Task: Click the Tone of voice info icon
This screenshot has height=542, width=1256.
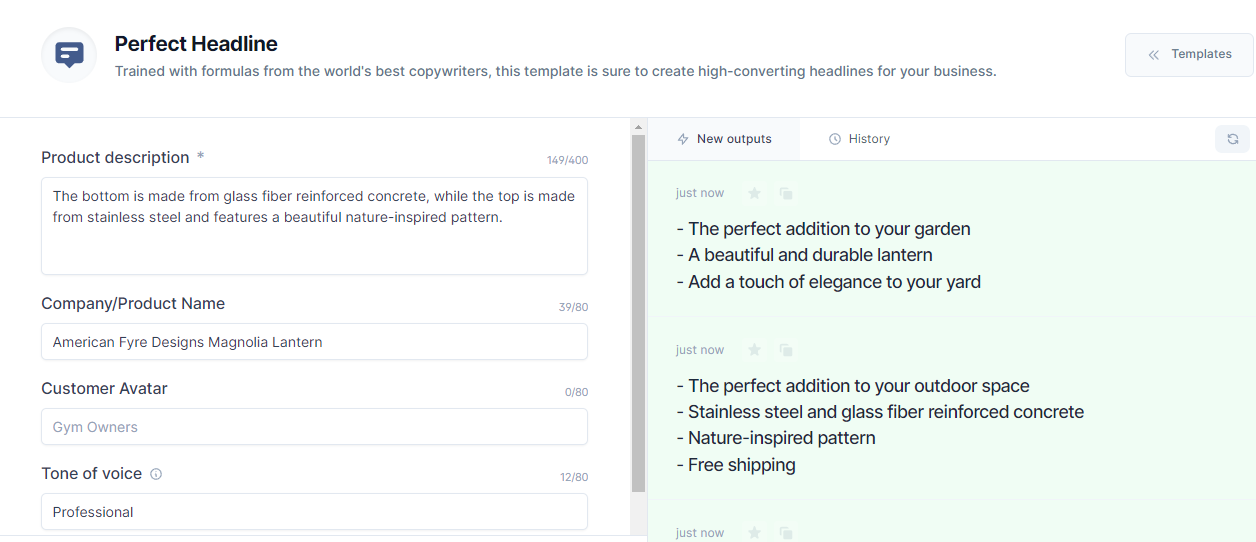Action: 156,474
